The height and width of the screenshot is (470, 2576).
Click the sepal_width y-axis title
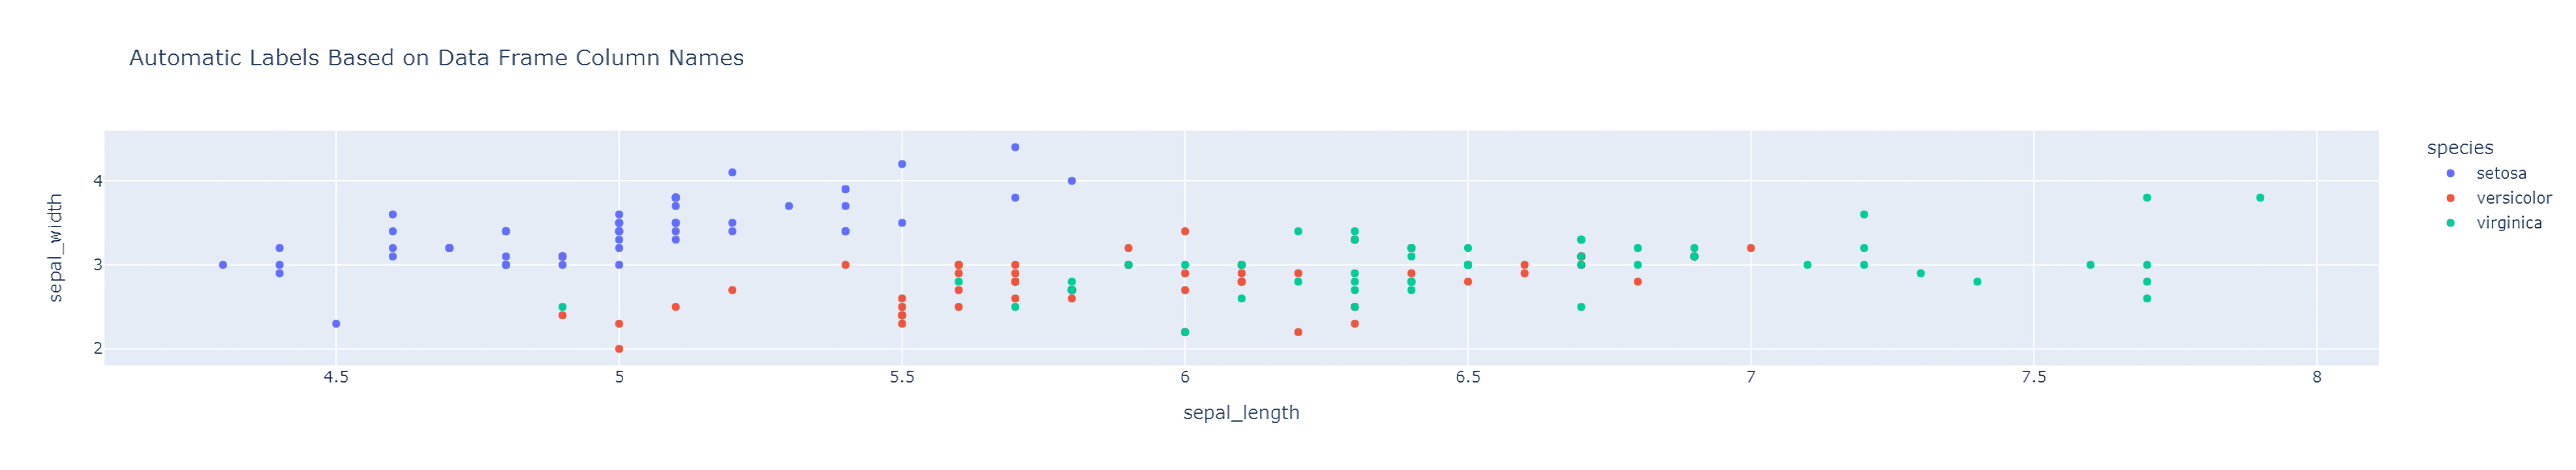(56, 248)
